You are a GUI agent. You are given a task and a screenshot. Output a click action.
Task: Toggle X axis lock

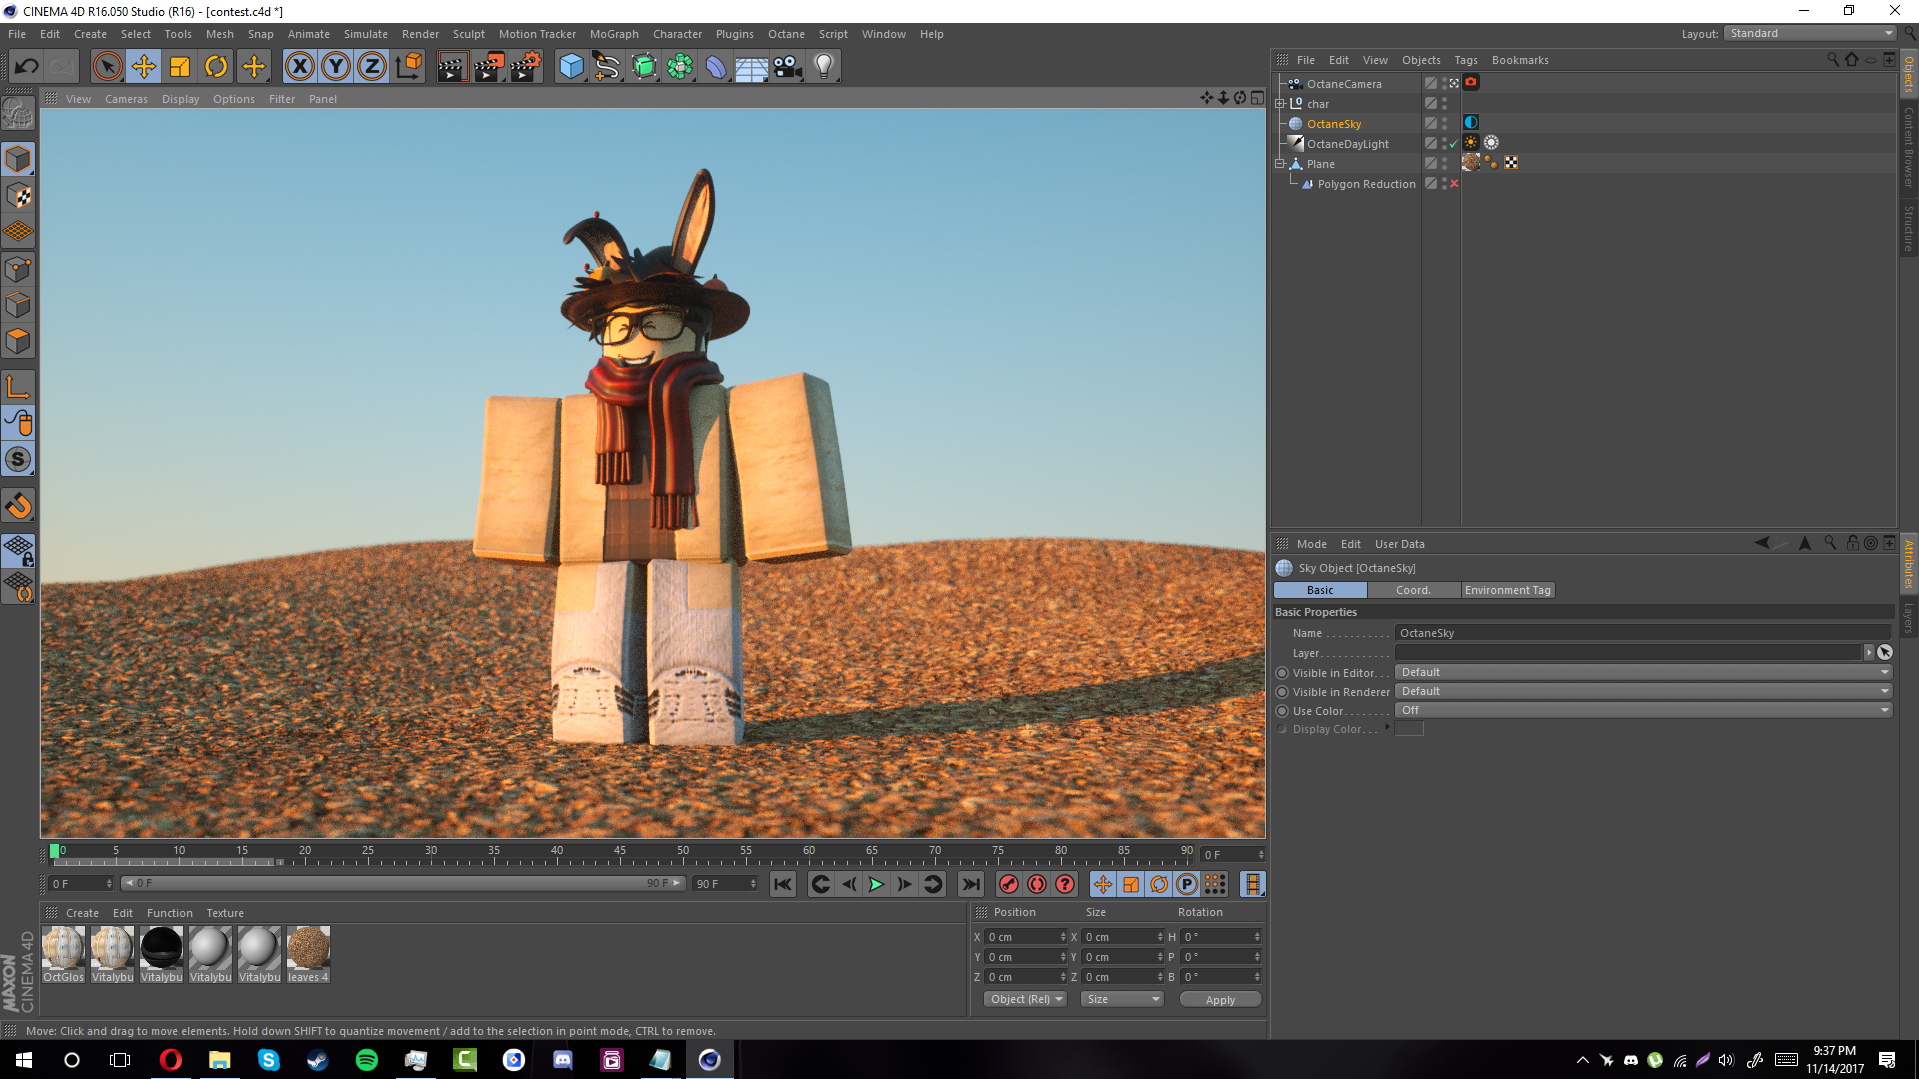299,67
